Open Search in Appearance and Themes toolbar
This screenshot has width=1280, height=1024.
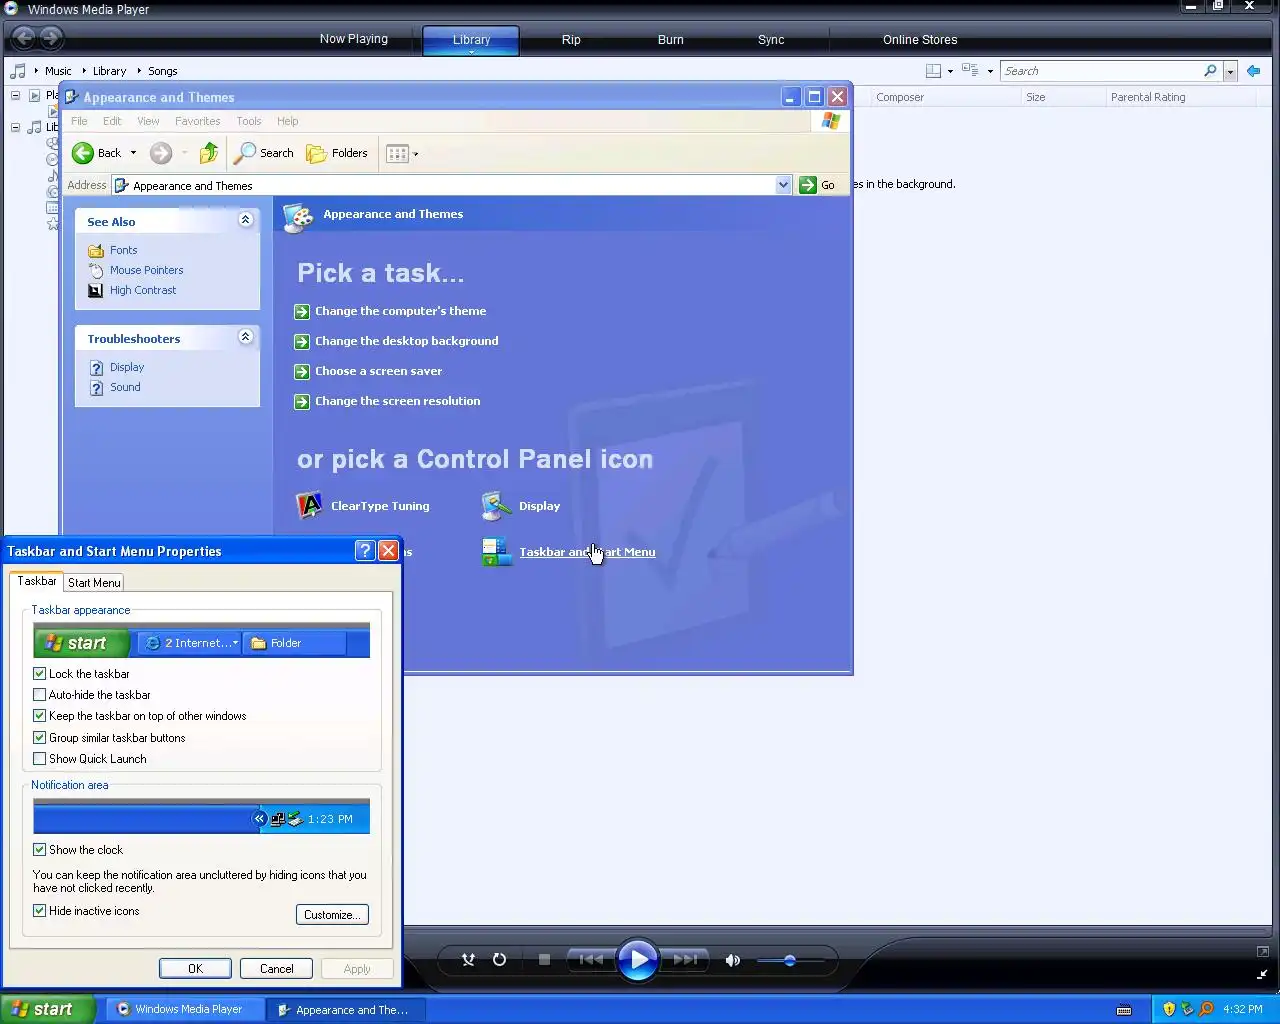click(264, 153)
